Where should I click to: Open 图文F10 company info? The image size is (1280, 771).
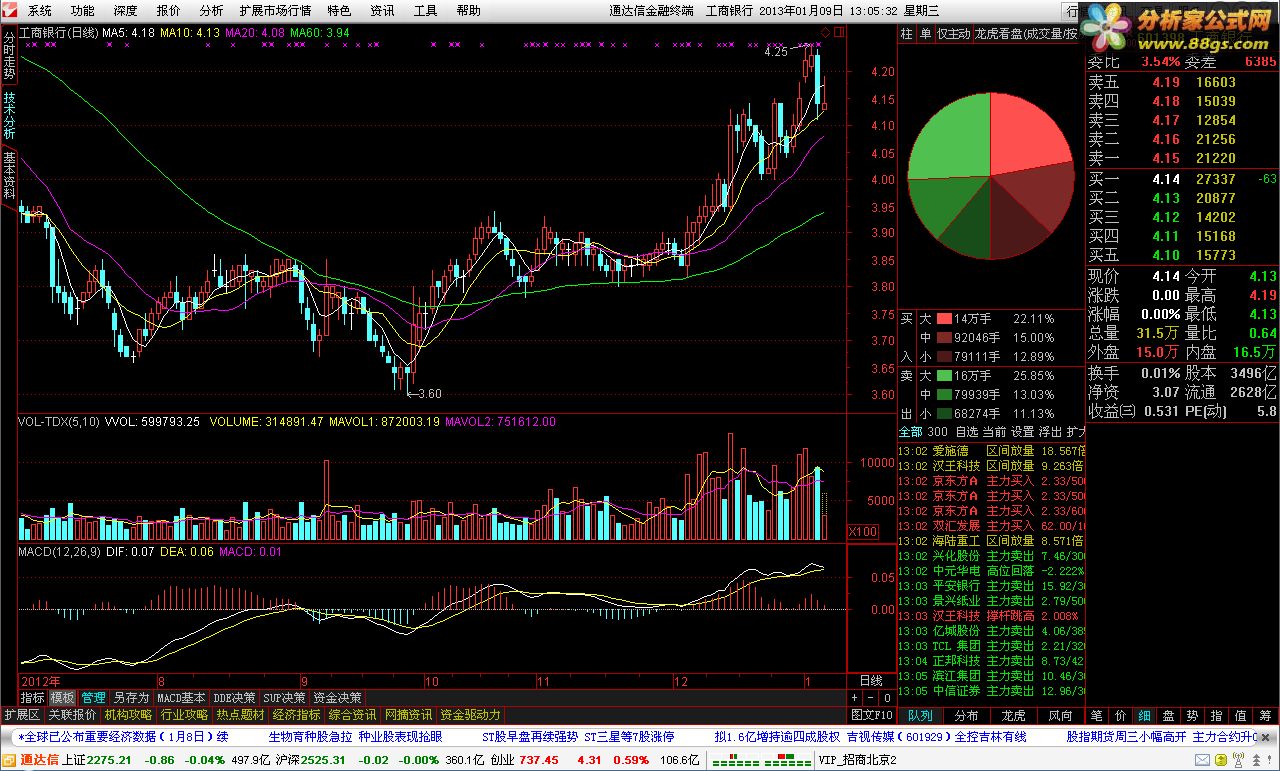pyautogui.click(x=871, y=715)
